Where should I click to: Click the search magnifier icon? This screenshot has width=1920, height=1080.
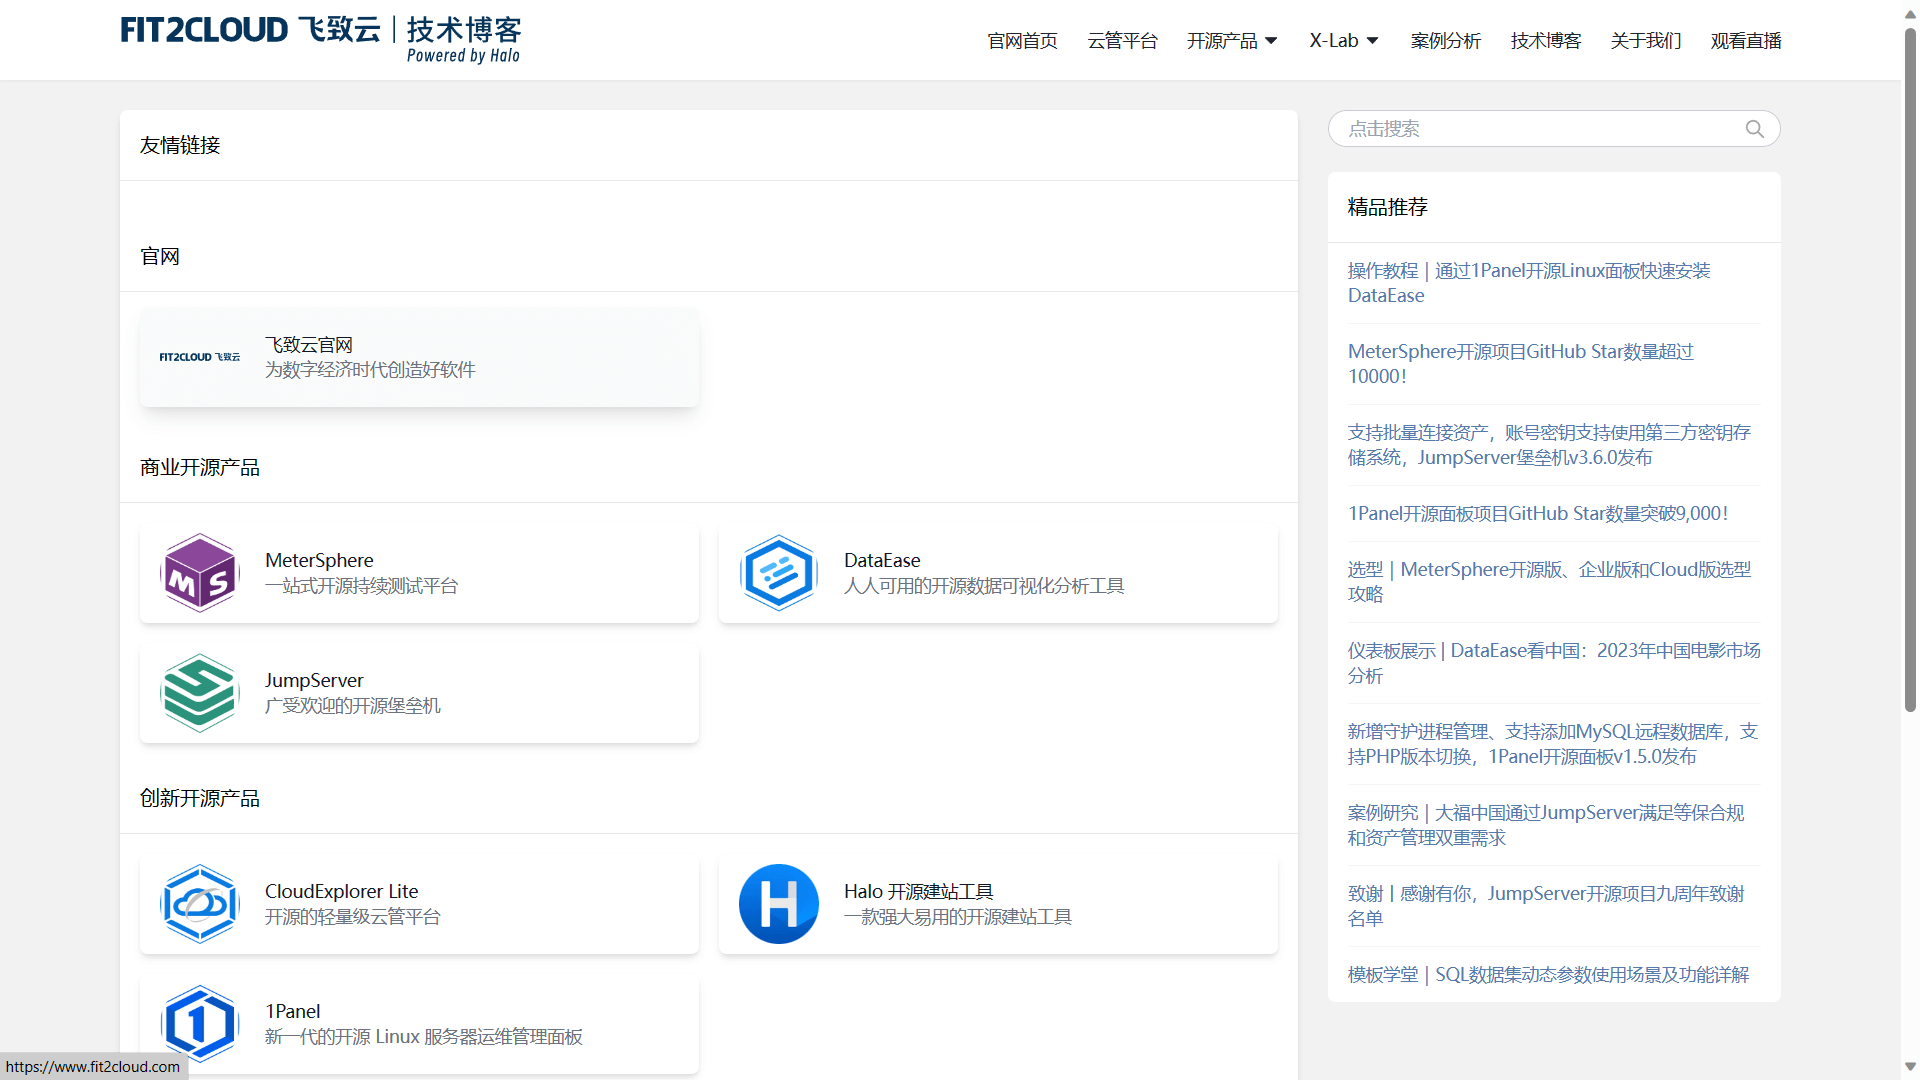(x=1754, y=129)
